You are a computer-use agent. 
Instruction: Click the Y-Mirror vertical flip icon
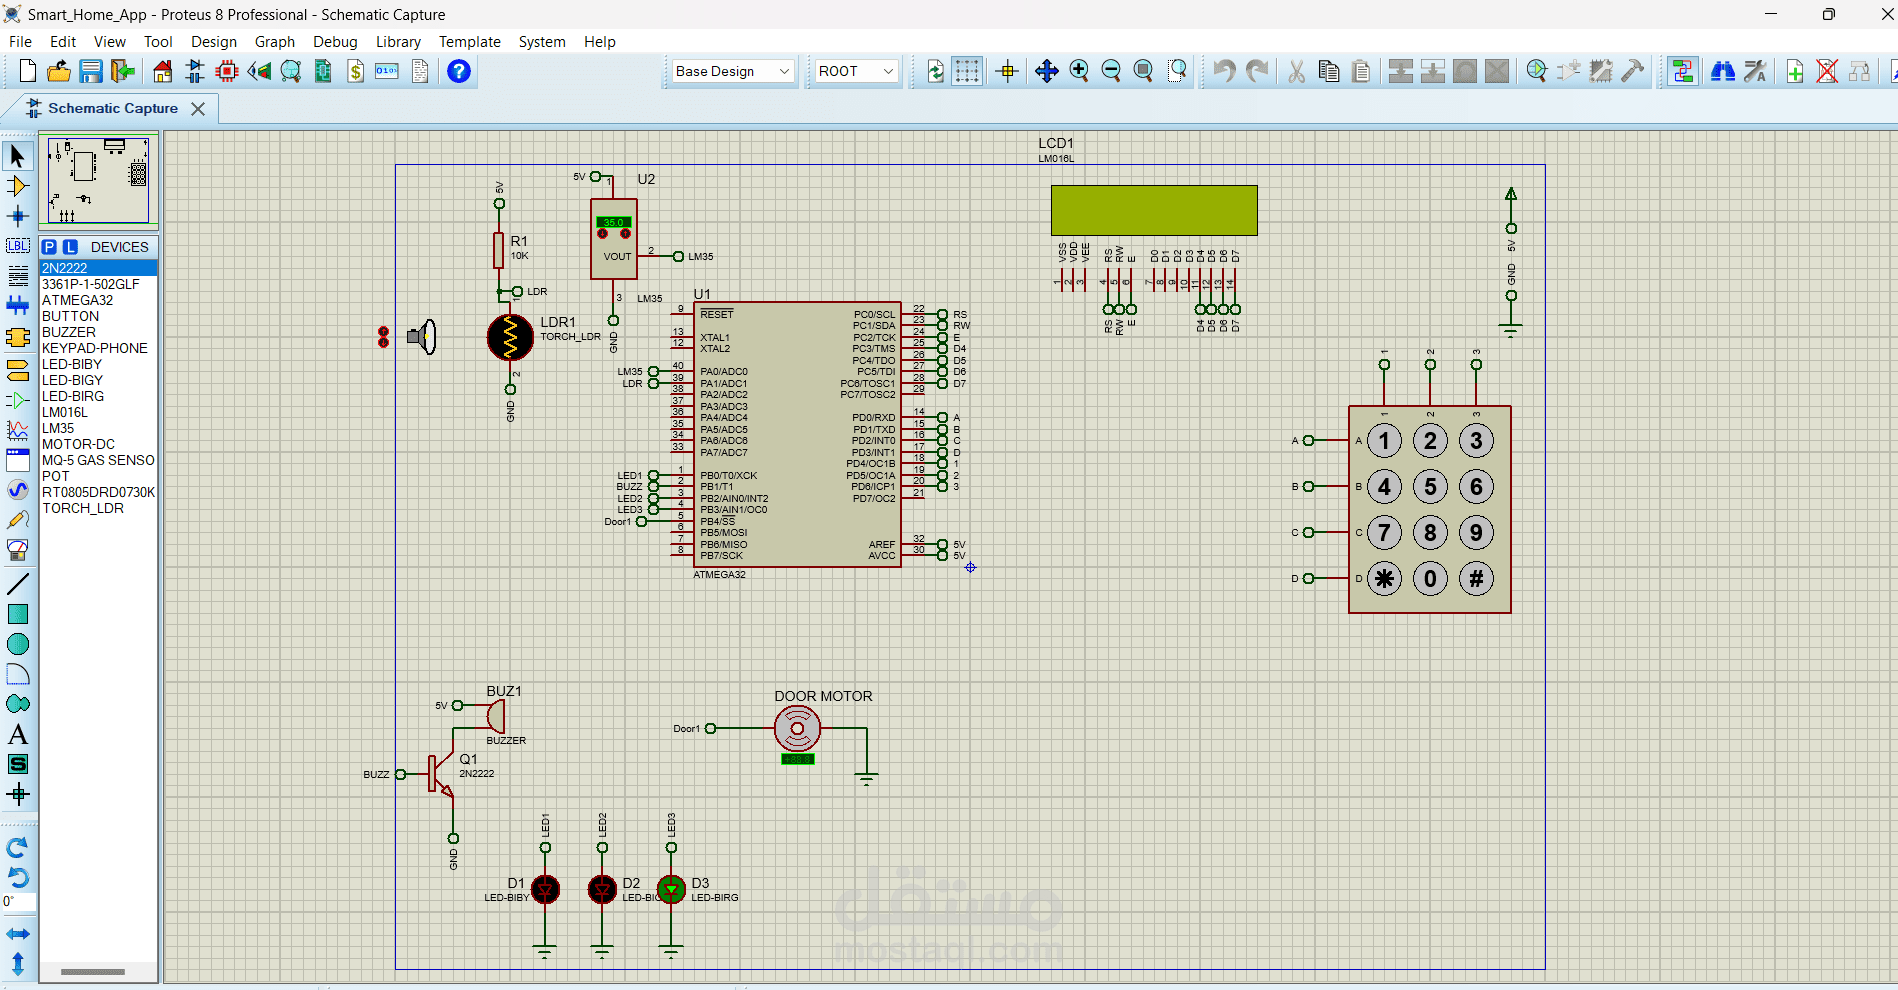coord(18,964)
